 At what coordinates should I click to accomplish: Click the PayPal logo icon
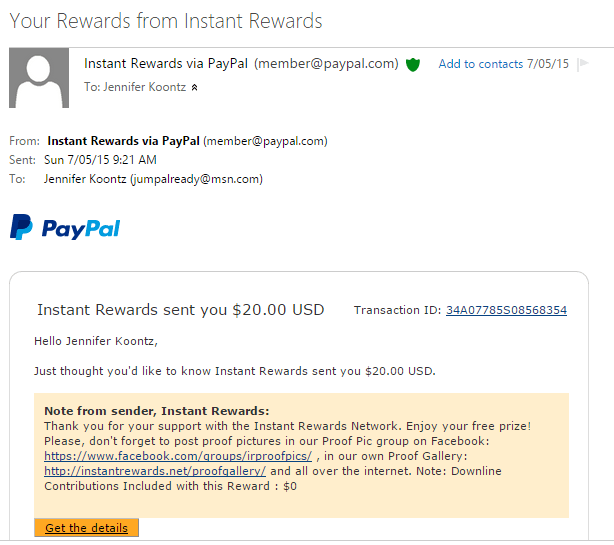pyautogui.click(x=21, y=227)
